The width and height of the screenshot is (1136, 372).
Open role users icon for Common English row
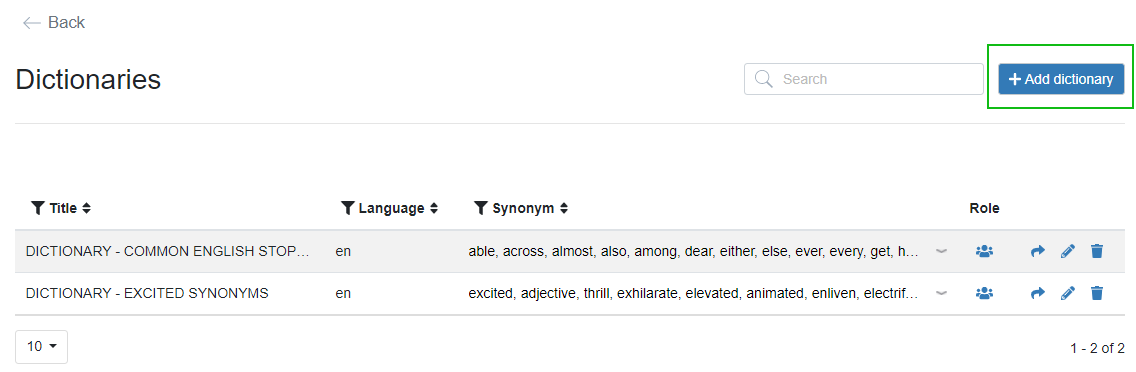(984, 252)
